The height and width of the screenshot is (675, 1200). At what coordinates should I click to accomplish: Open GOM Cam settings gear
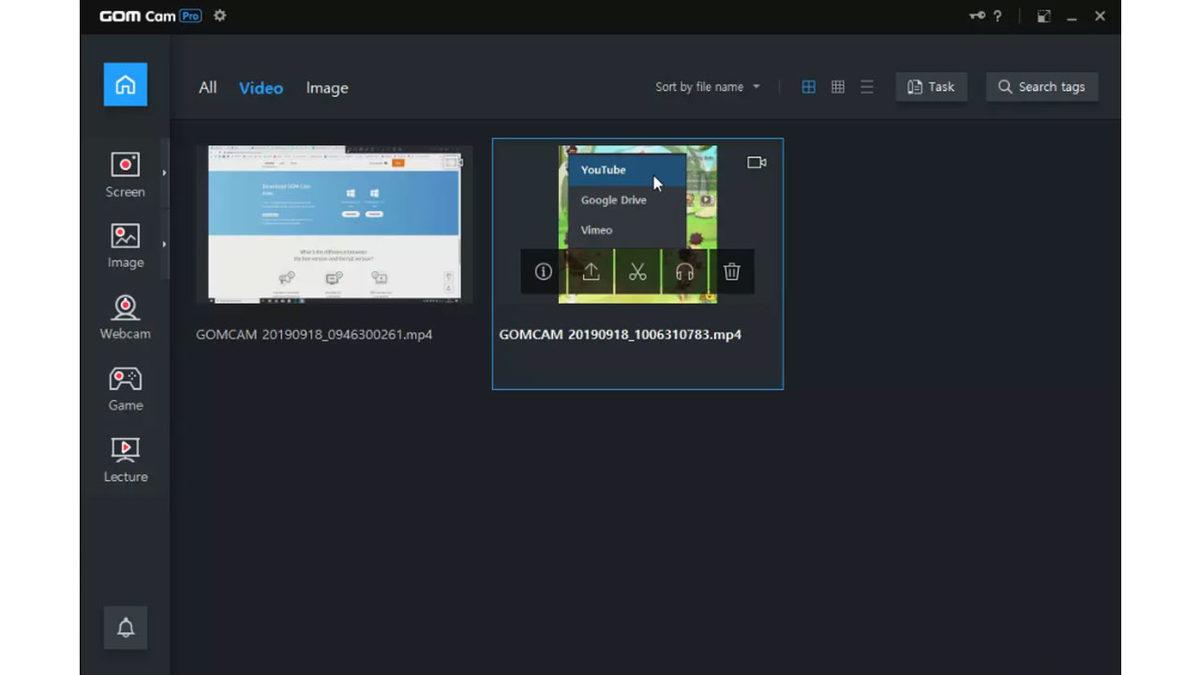point(218,16)
